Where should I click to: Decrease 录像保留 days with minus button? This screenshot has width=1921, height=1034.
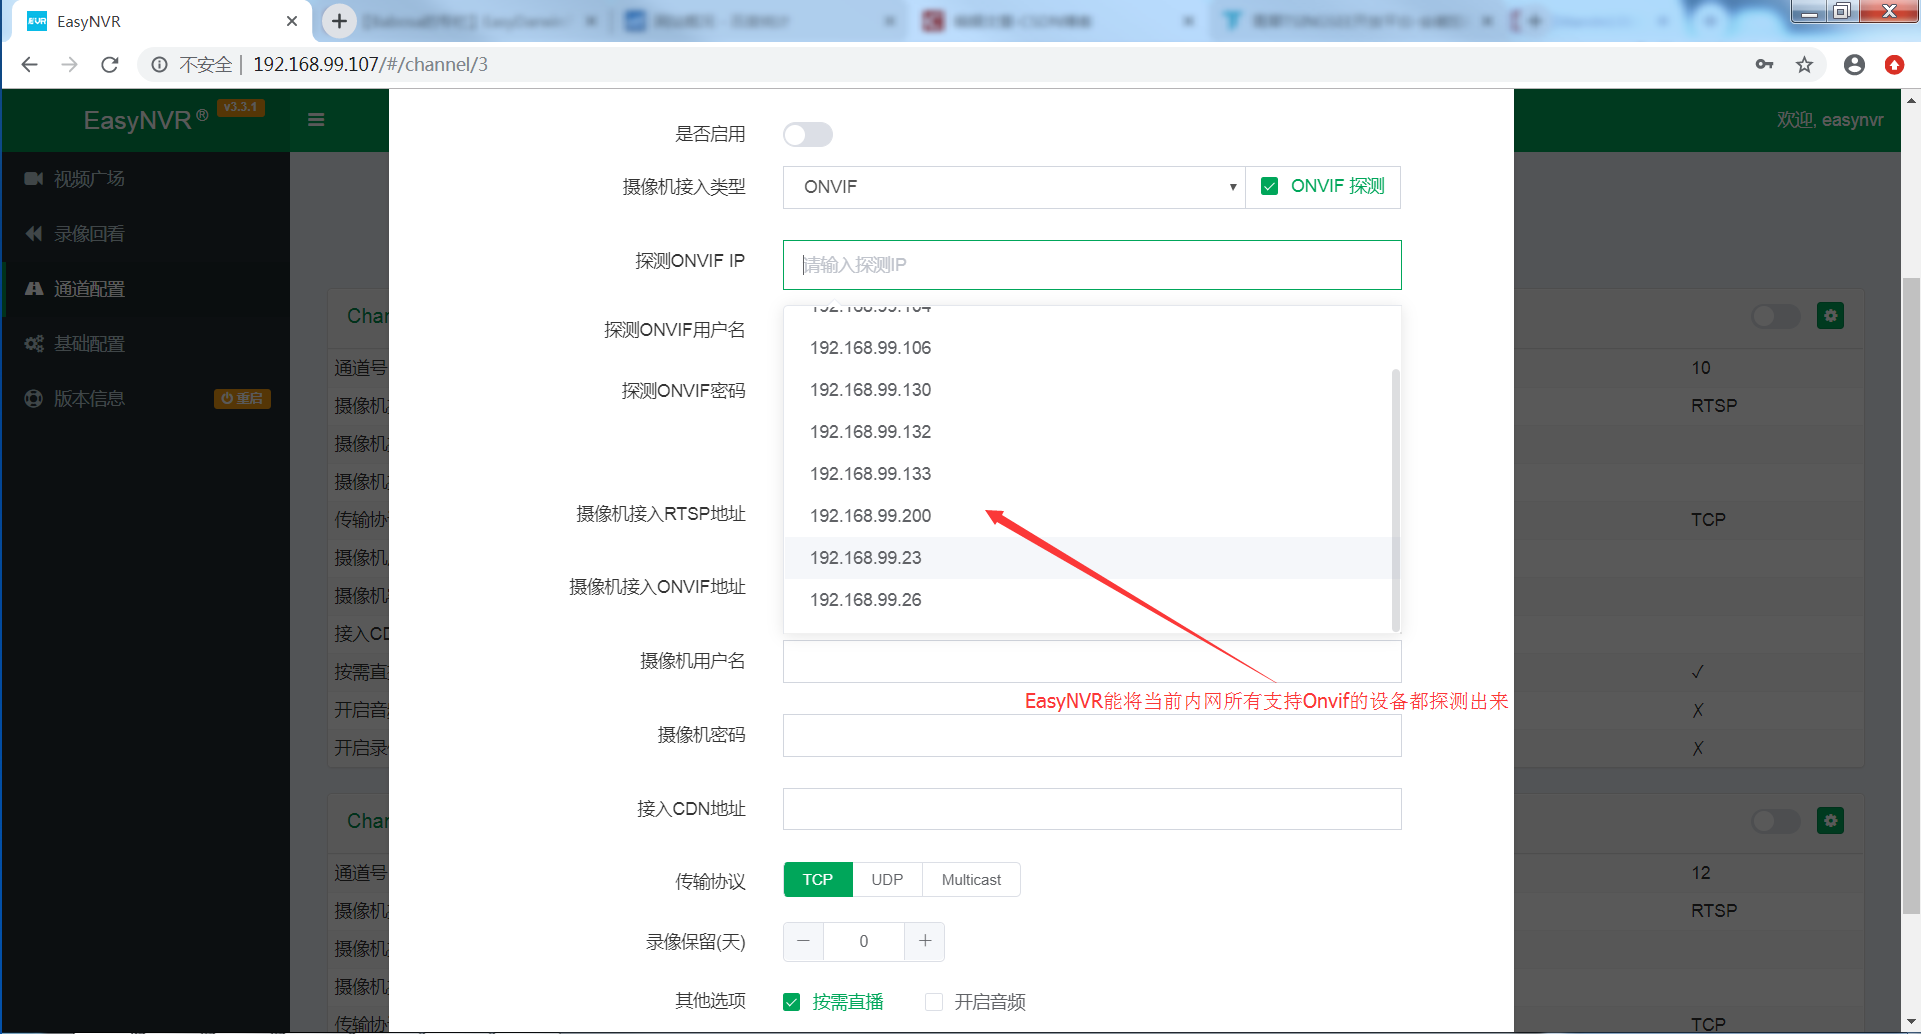click(x=803, y=941)
